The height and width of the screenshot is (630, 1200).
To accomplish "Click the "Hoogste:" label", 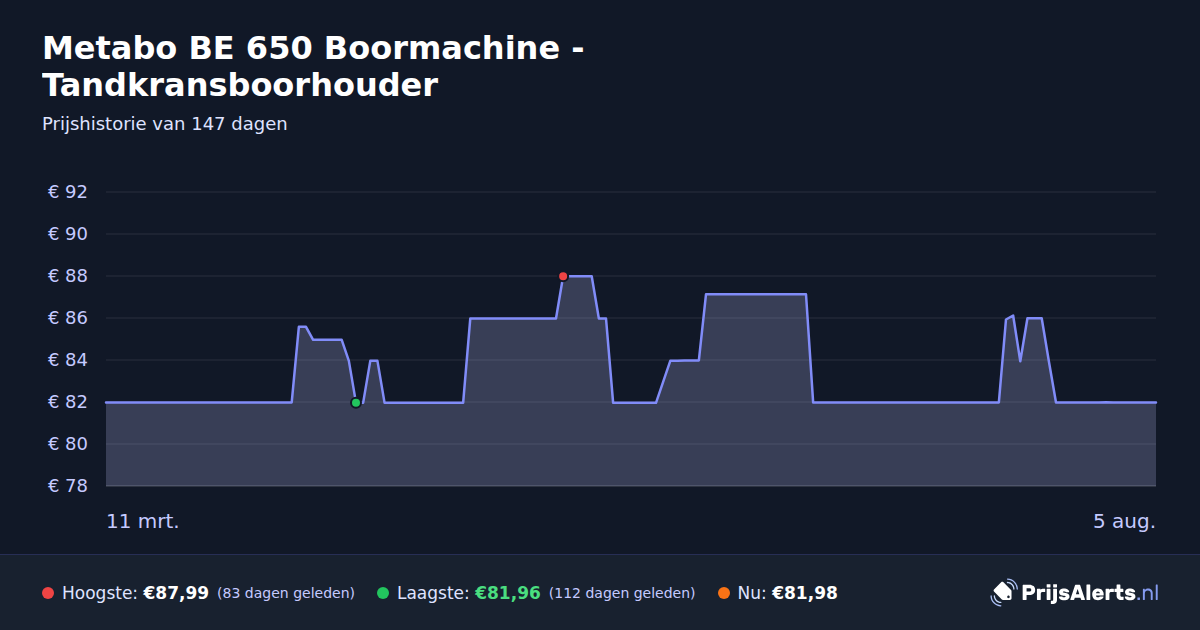I will (x=100, y=593).
